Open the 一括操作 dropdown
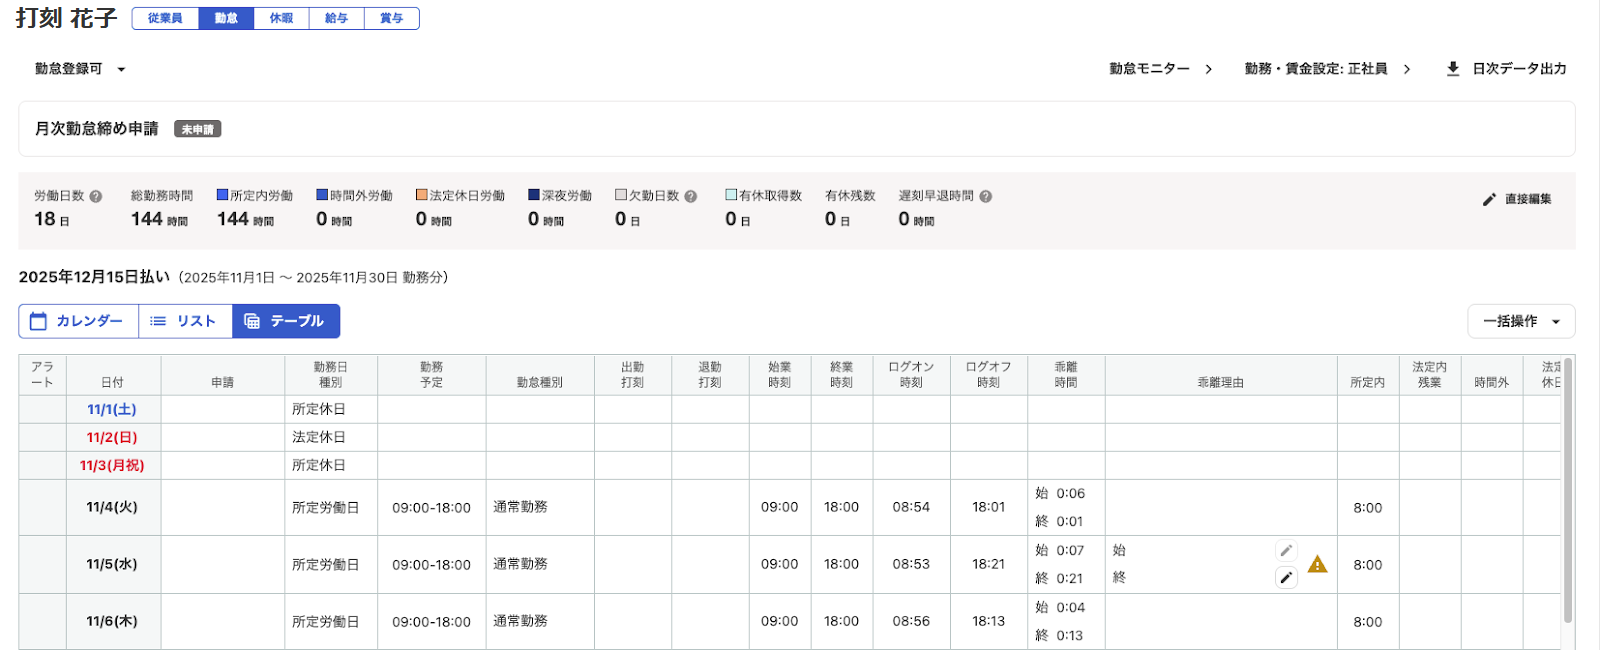Viewport: 1600px width, 650px height. pos(1521,321)
